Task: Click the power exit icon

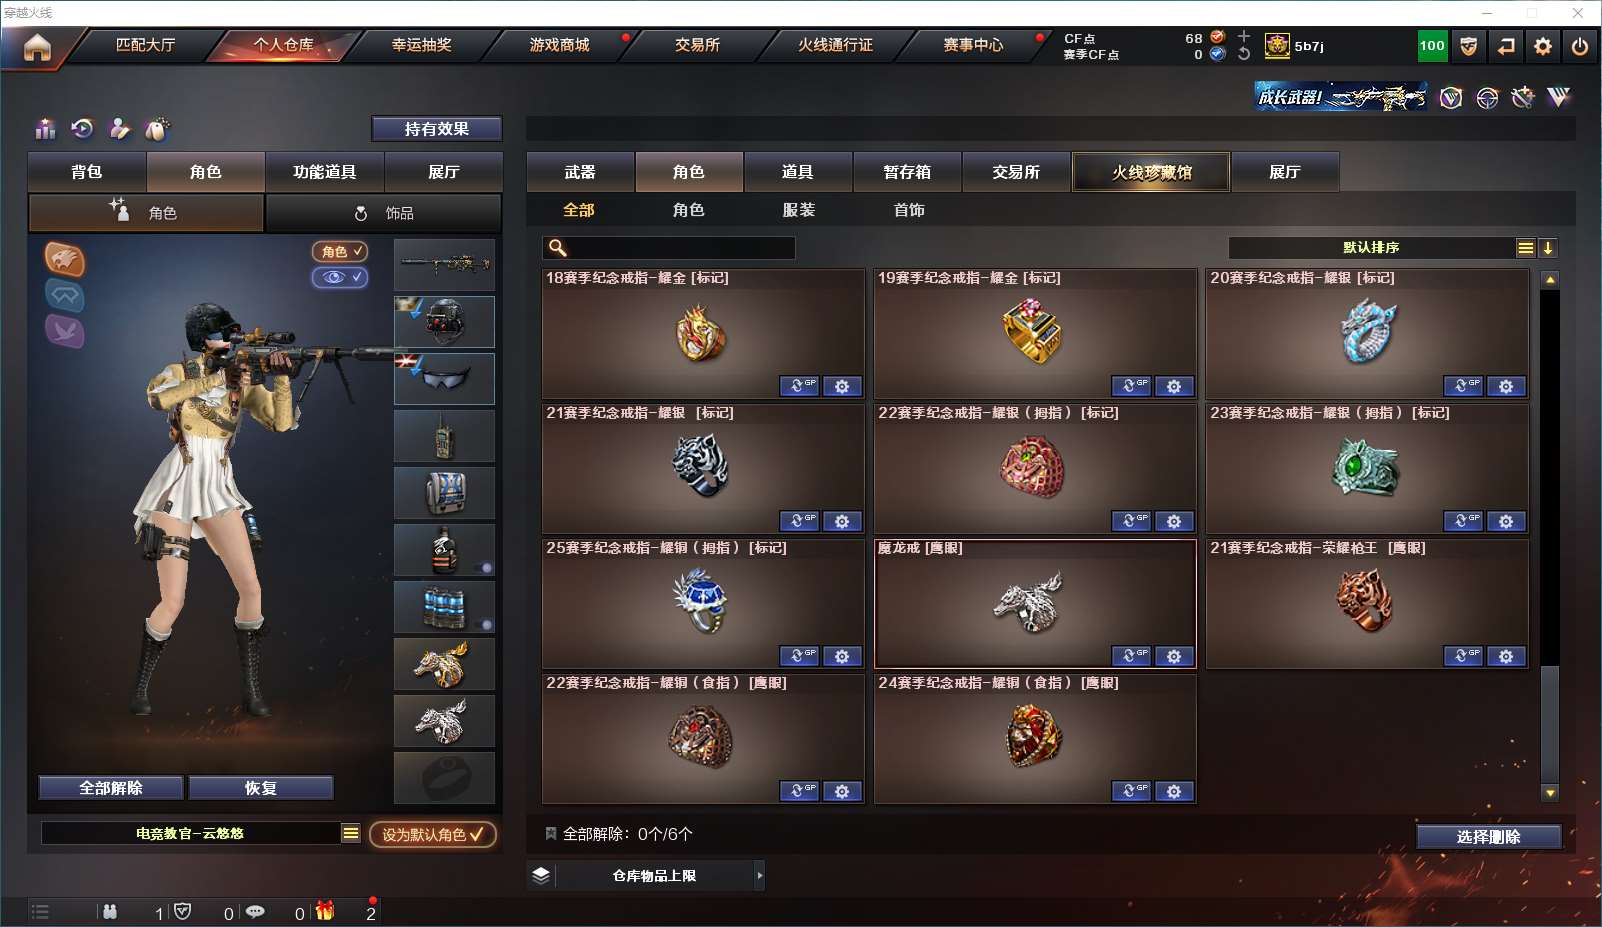Action: tap(1580, 46)
